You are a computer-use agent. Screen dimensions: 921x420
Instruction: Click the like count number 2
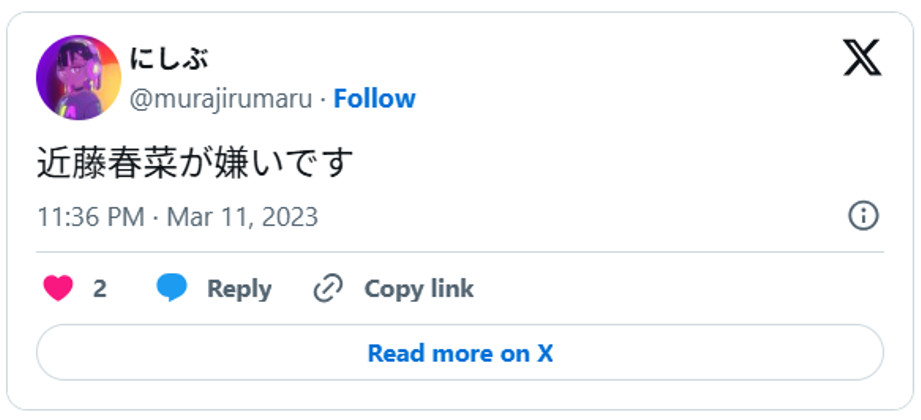[100, 289]
